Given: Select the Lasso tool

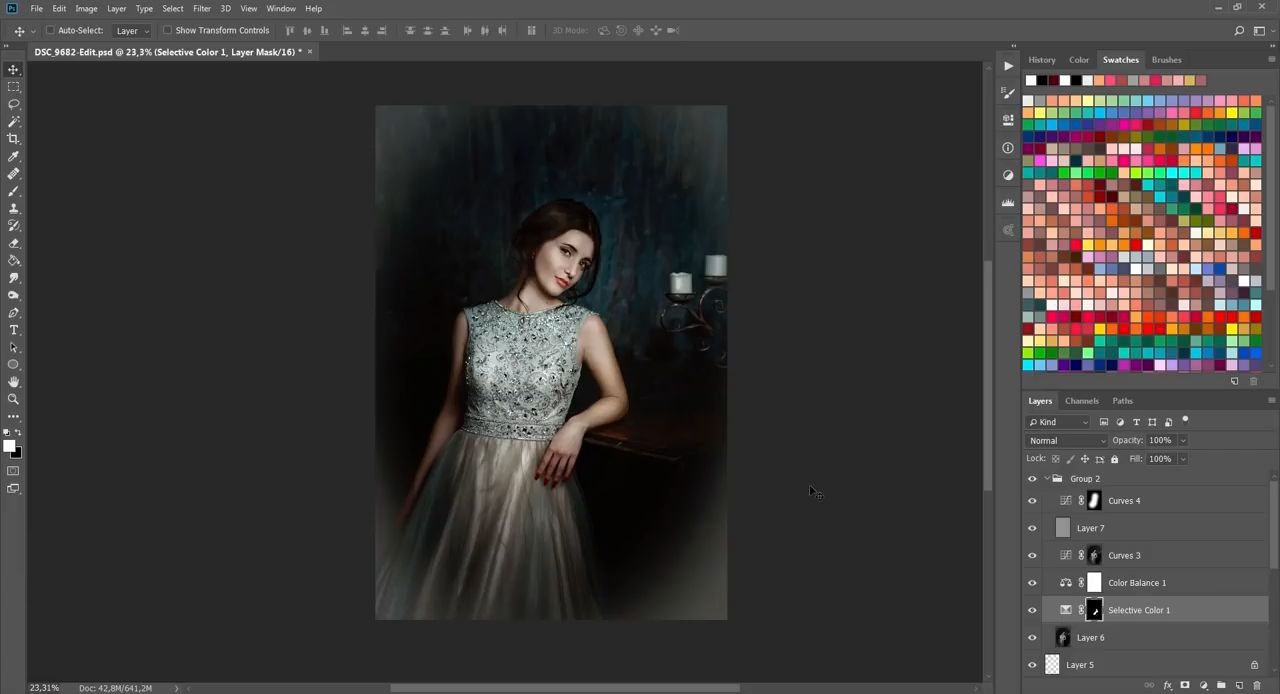Looking at the screenshot, I should click(x=14, y=104).
